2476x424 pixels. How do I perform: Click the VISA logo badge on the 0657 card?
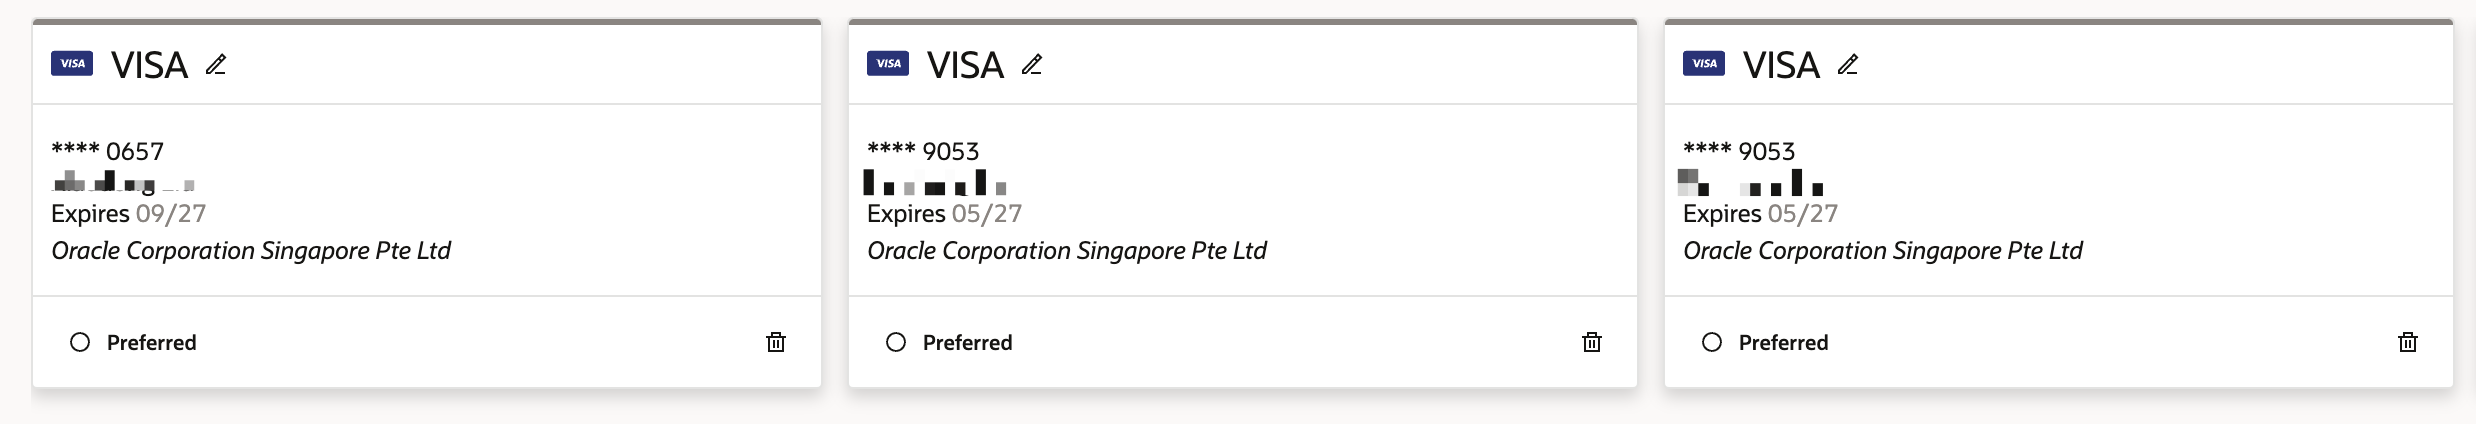(72, 64)
